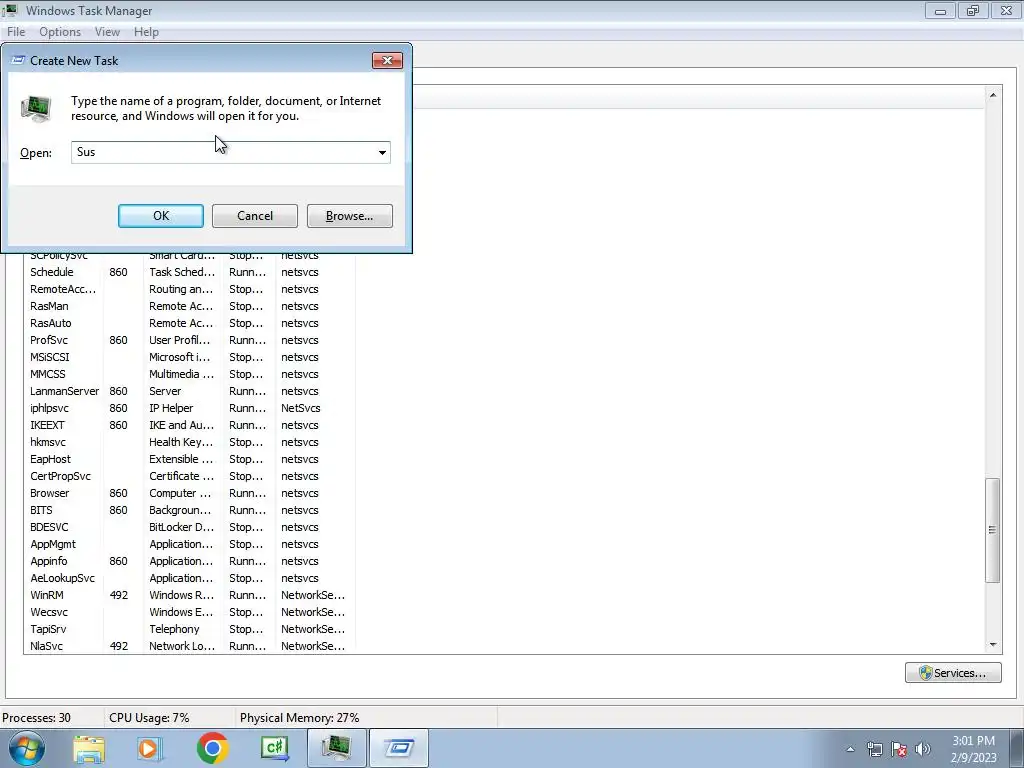This screenshot has width=1024, height=768.
Task: Click the services list scroll up arrow
Action: pyautogui.click(x=993, y=95)
